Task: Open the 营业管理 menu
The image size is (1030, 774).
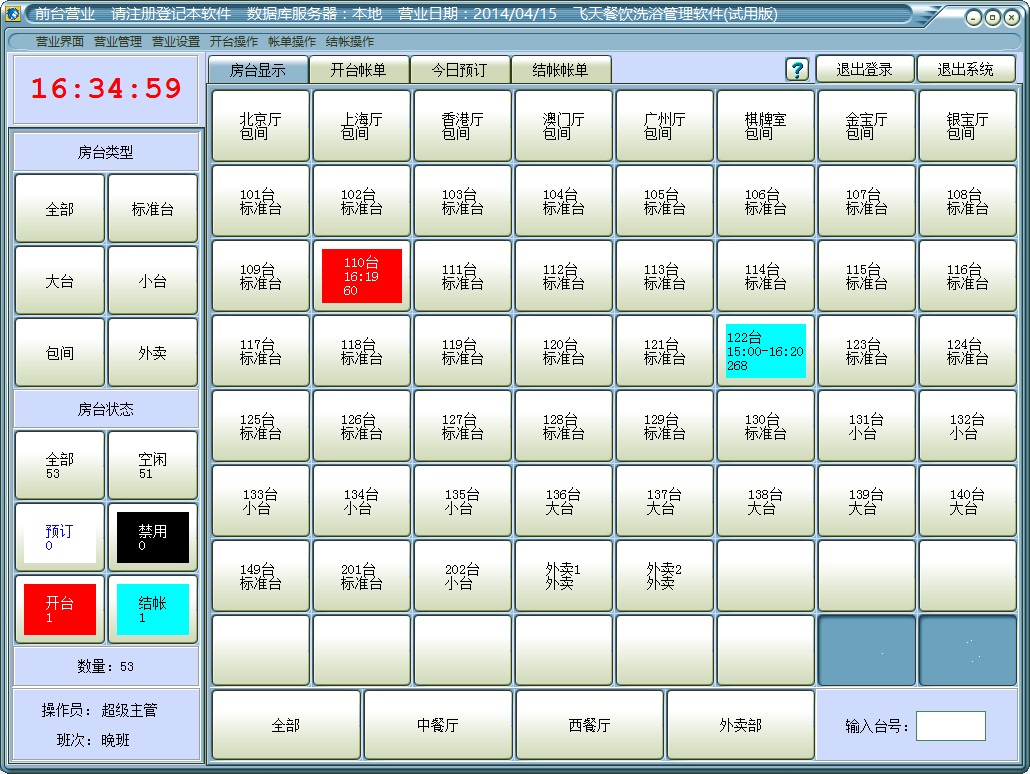Action: 117,42
